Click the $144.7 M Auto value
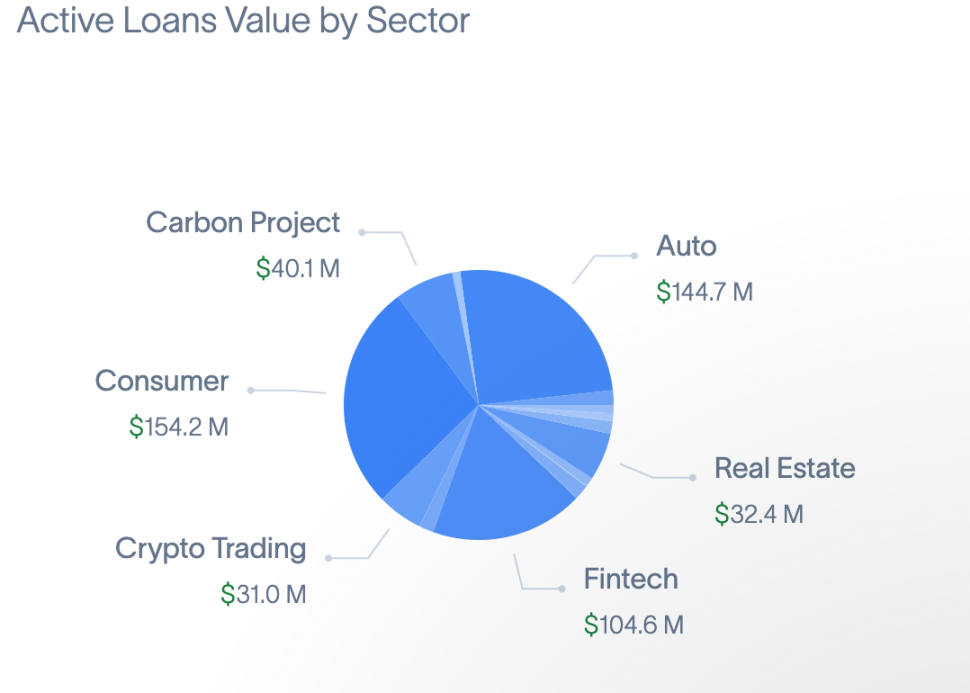Viewport: 970px width, 693px height. point(705,291)
